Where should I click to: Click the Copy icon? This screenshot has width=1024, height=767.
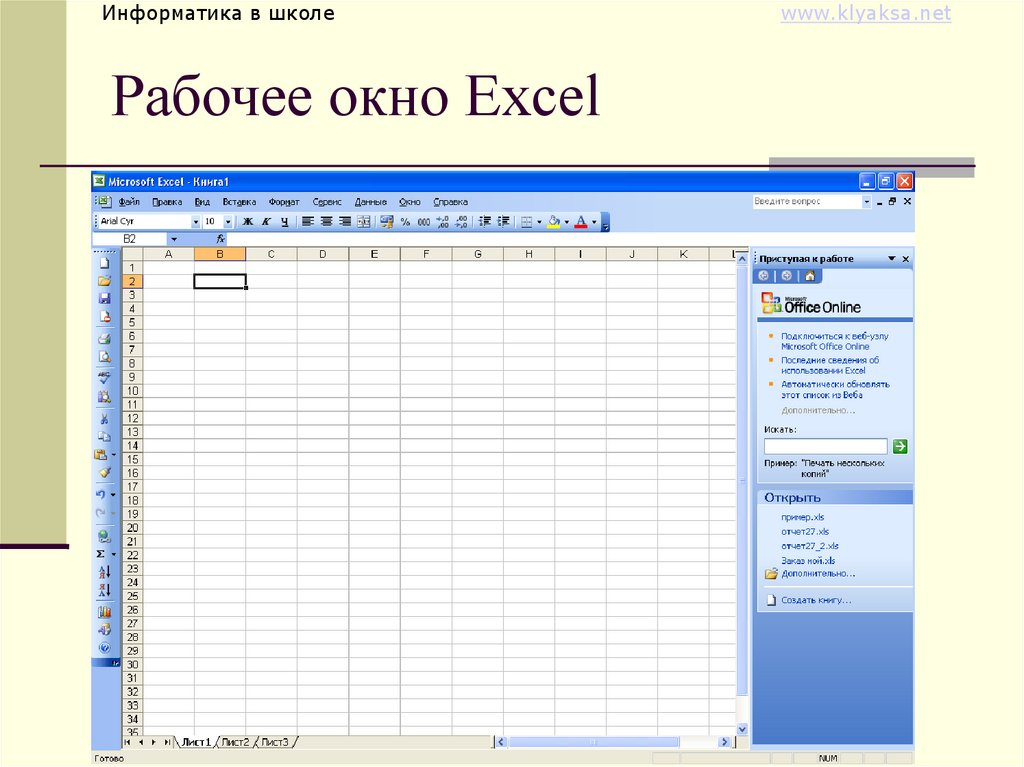coord(104,436)
